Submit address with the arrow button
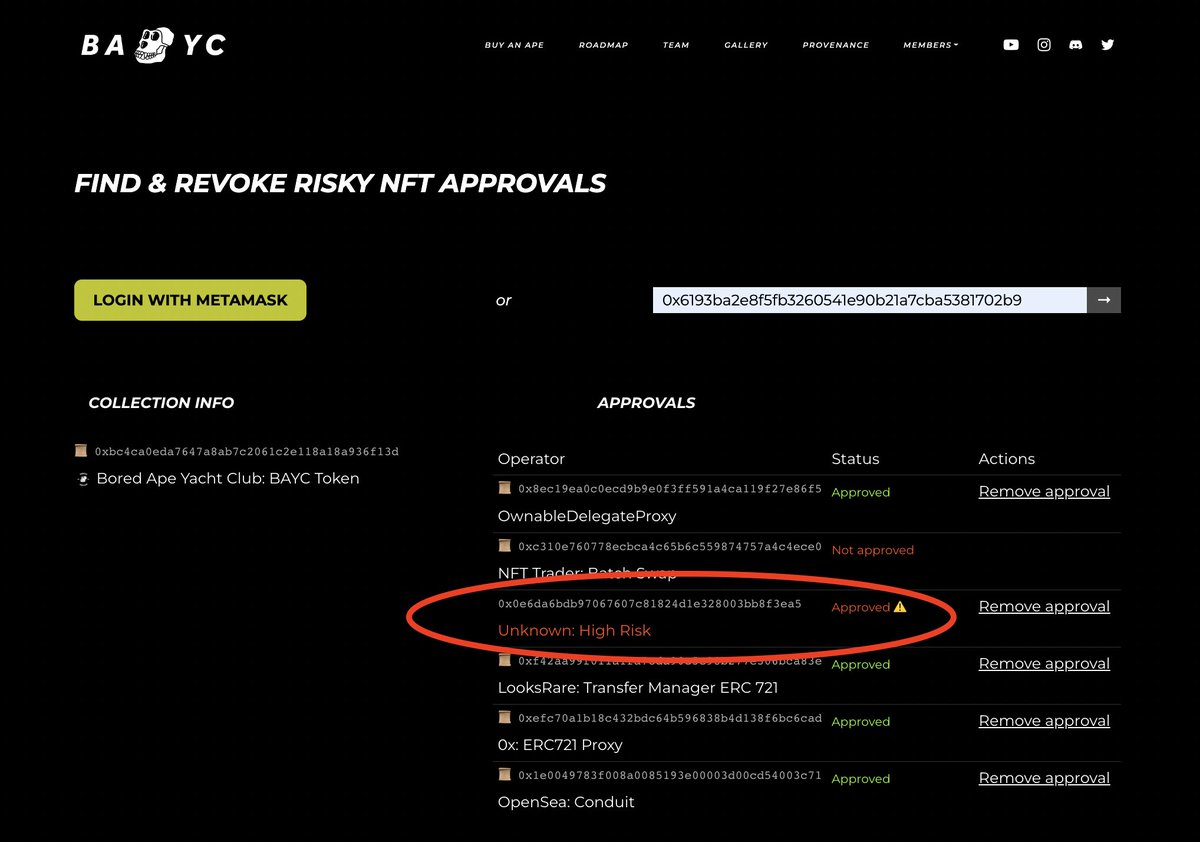This screenshot has height=842, width=1200. tap(1104, 300)
